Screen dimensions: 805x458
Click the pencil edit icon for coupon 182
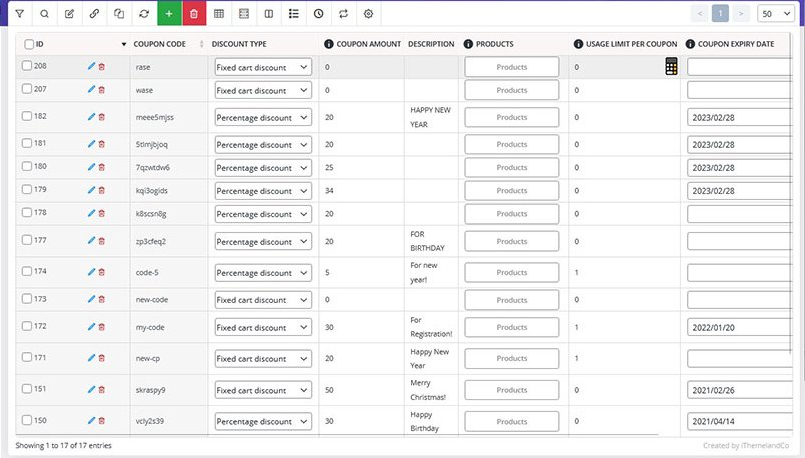[x=91, y=117]
